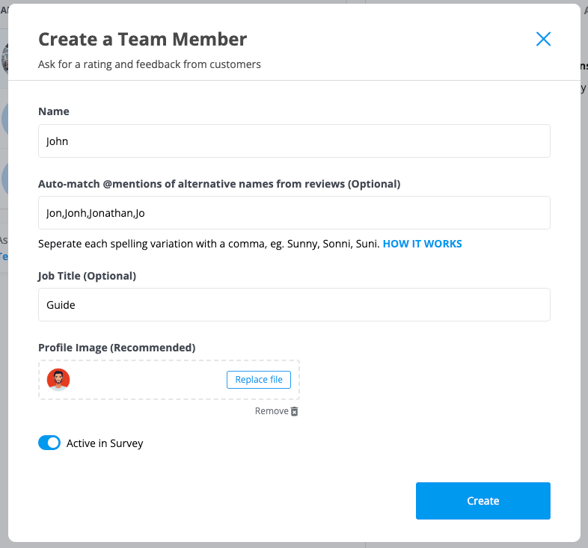The width and height of the screenshot is (588, 548).
Task: Click the spelling variation helper text
Action: tap(209, 244)
